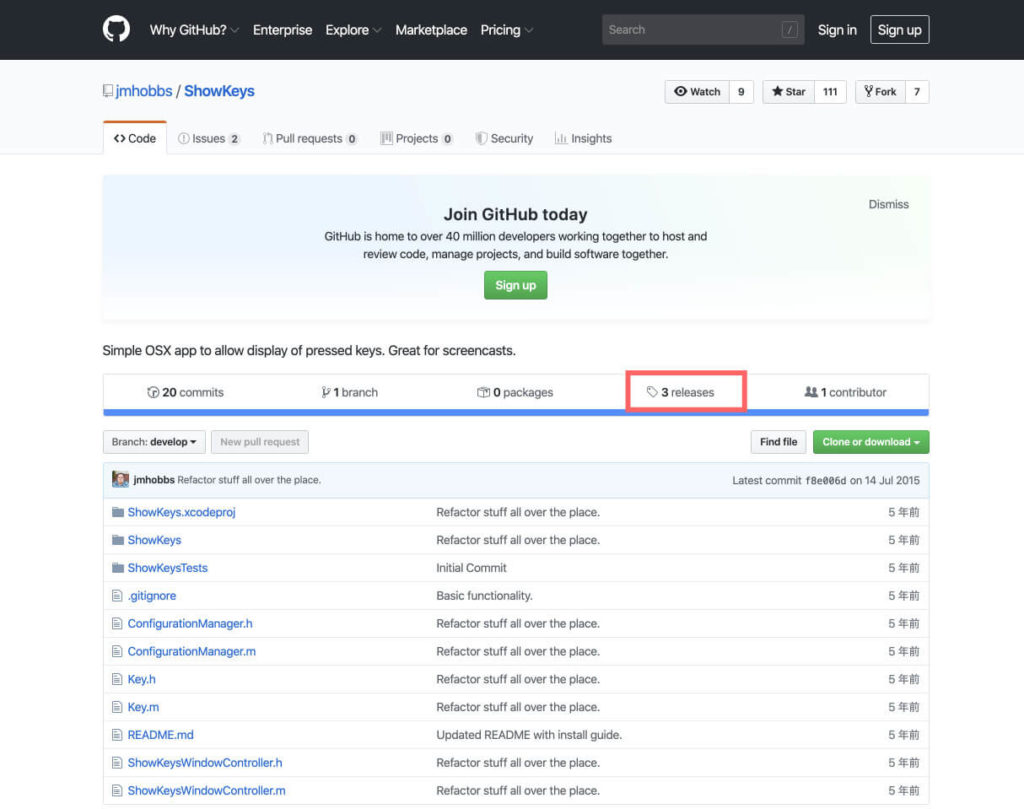Focus the Search input field
1024x809 pixels.
tap(703, 29)
